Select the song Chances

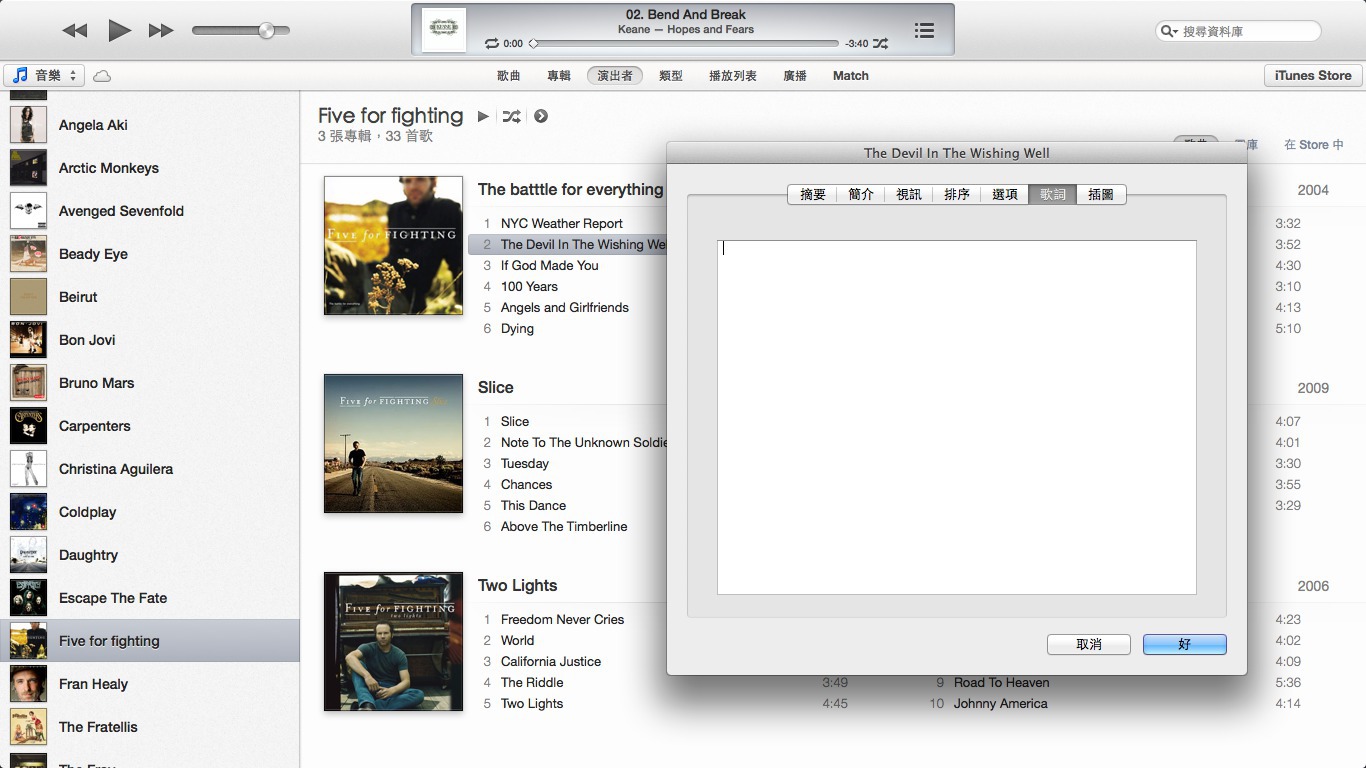(526, 485)
